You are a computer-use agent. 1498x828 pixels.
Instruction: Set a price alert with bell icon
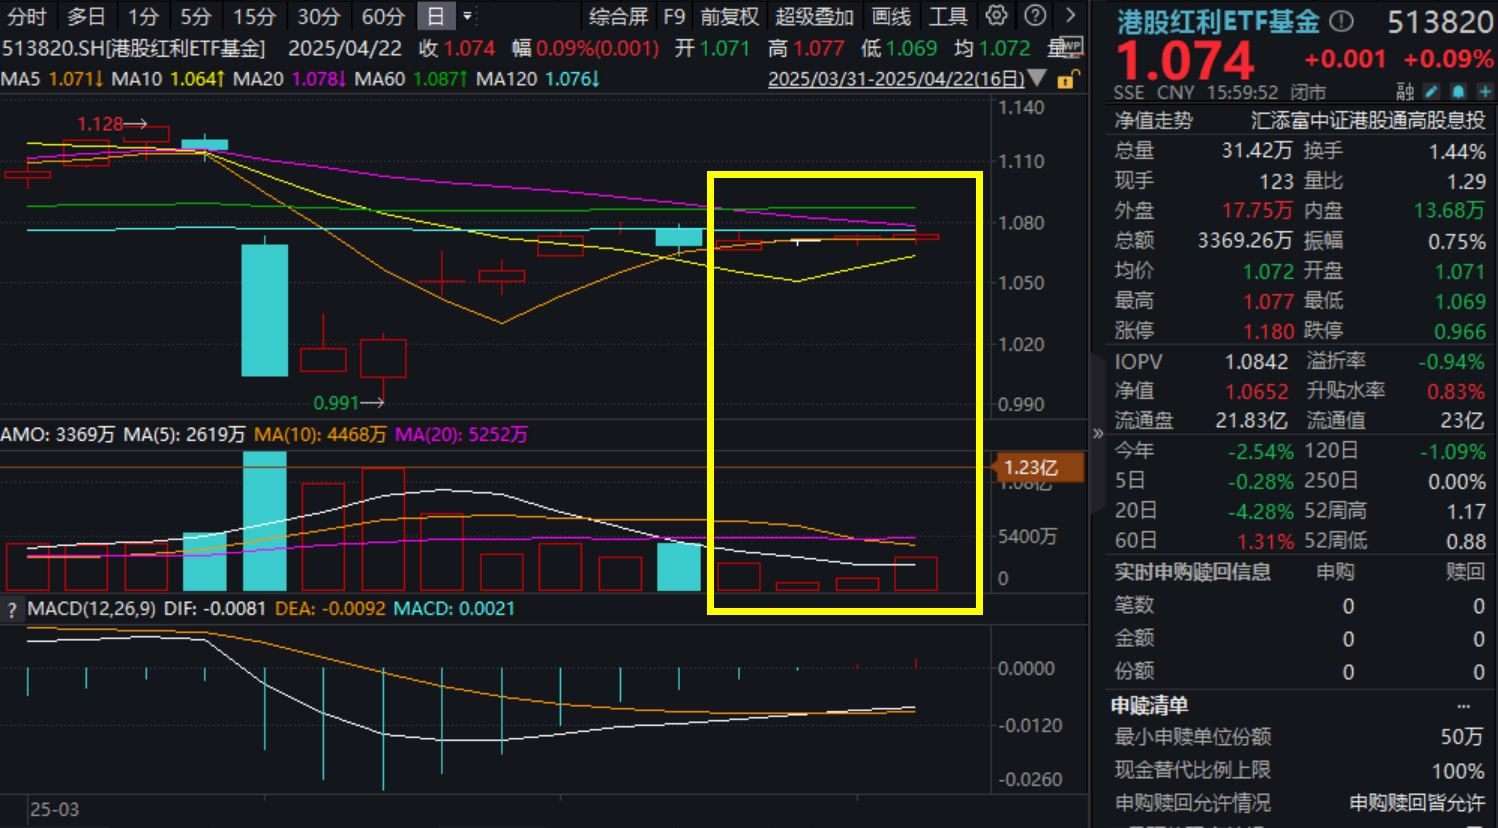click(1458, 92)
